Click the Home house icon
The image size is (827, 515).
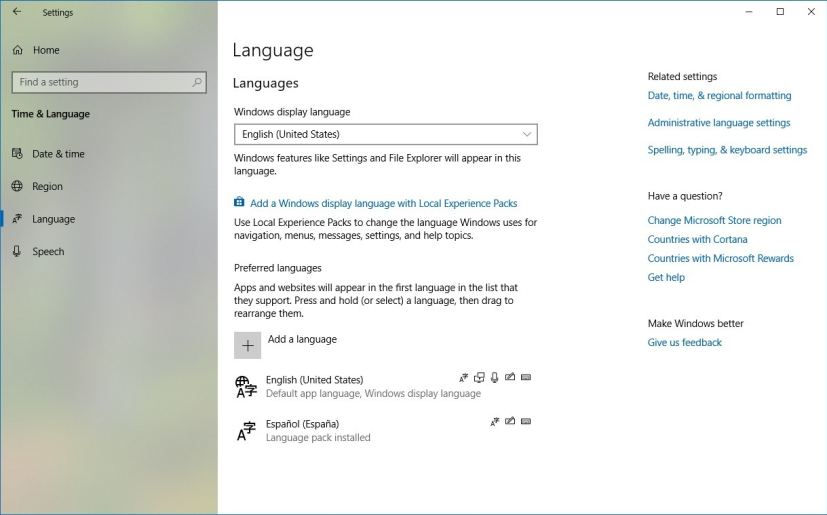tap(17, 50)
